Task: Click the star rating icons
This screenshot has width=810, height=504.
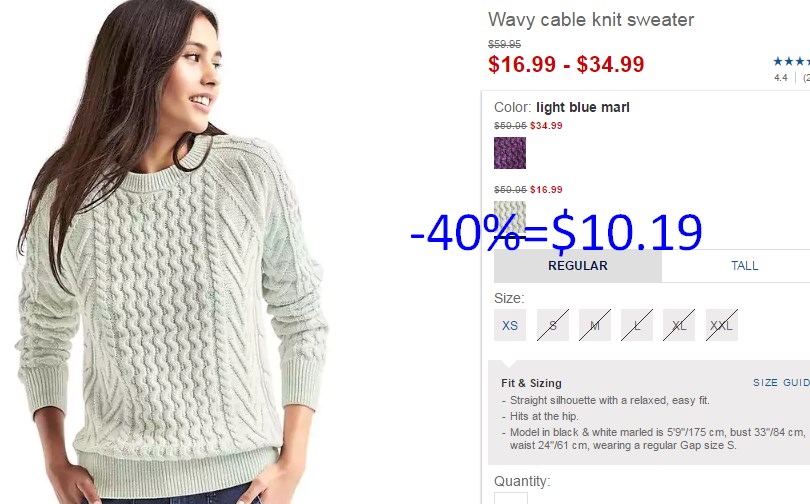Action: click(x=791, y=61)
